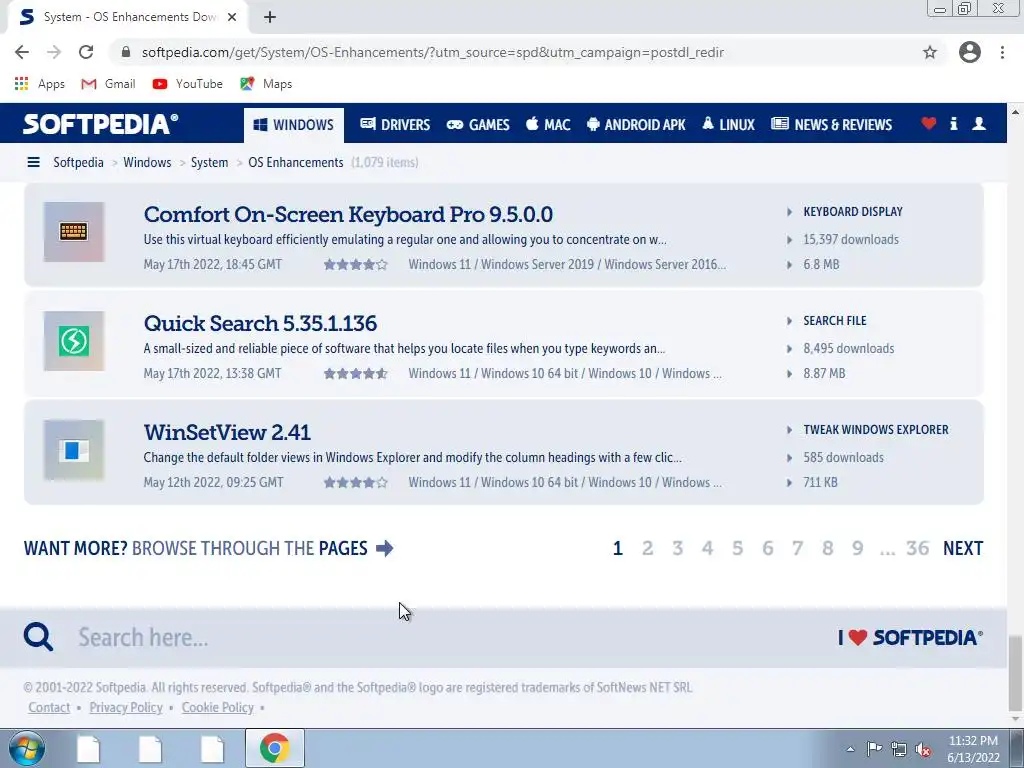
Task: Open Comfort On-Screen Keyboard Pro icon thumbnail
Action: pos(74,232)
